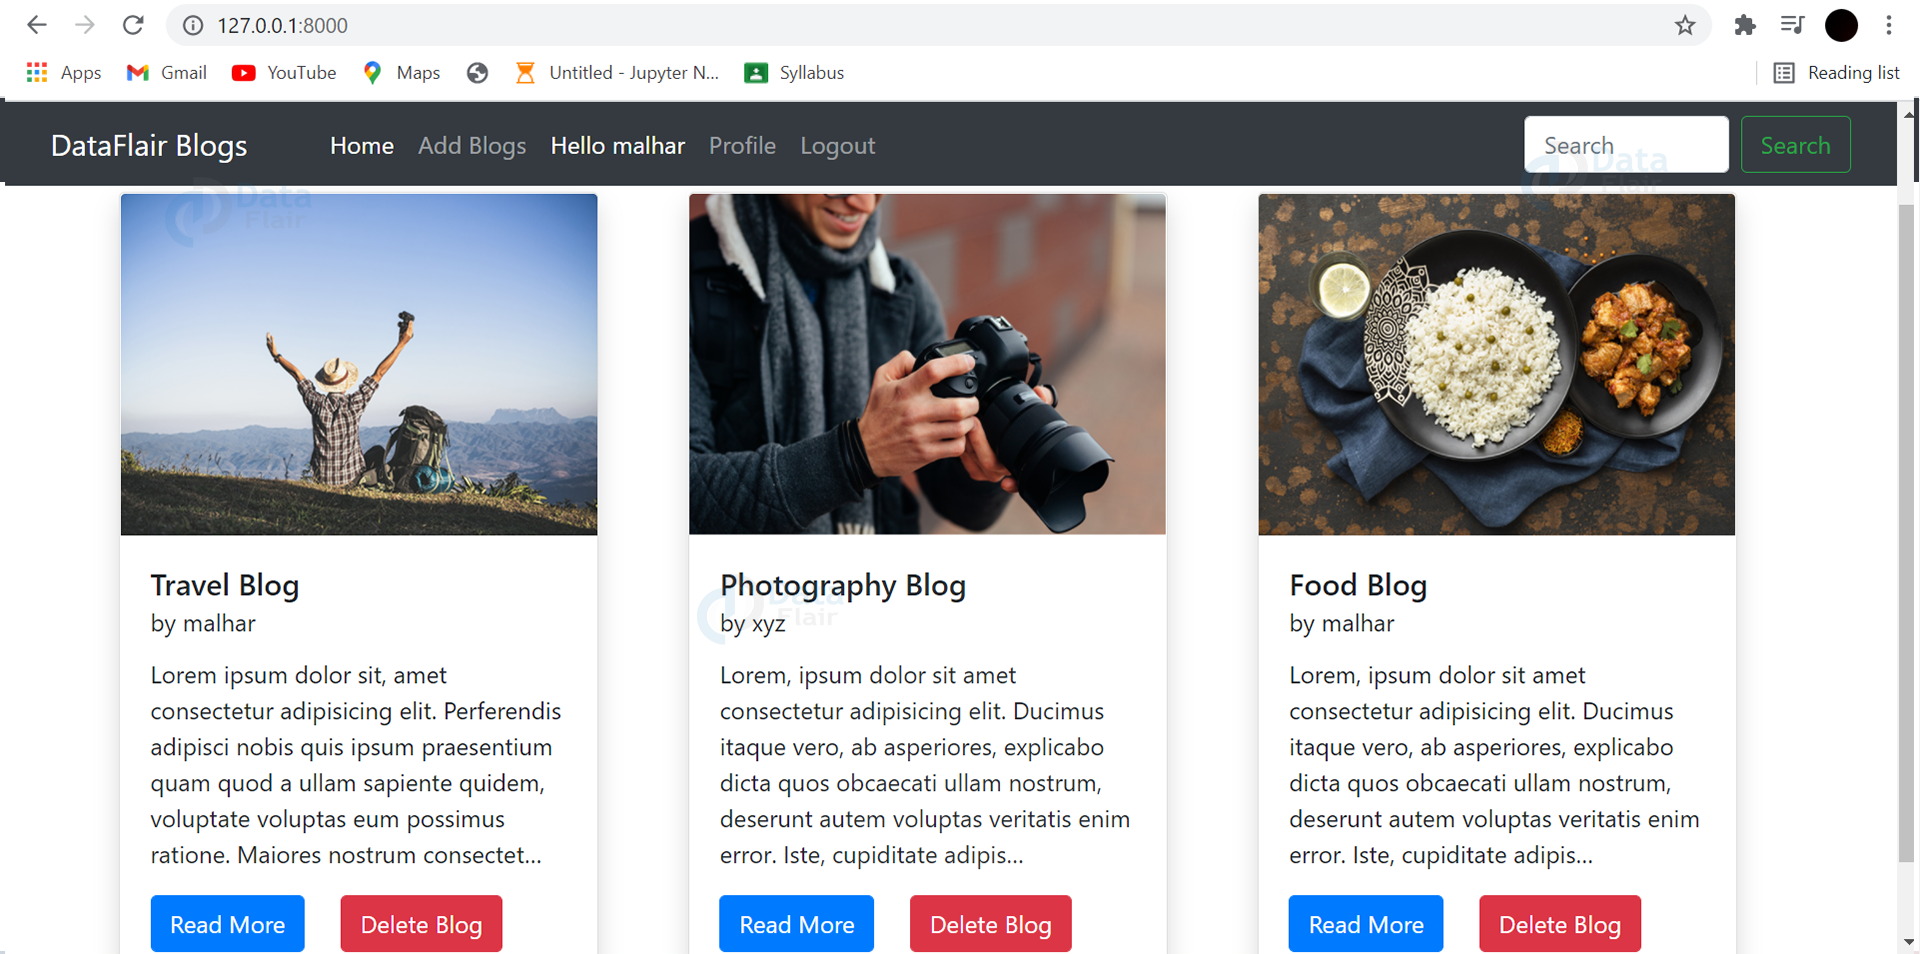The height and width of the screenshot is (954, 1920).
Task: Toggle the media controls popup
Action: tap(1793, 25)
